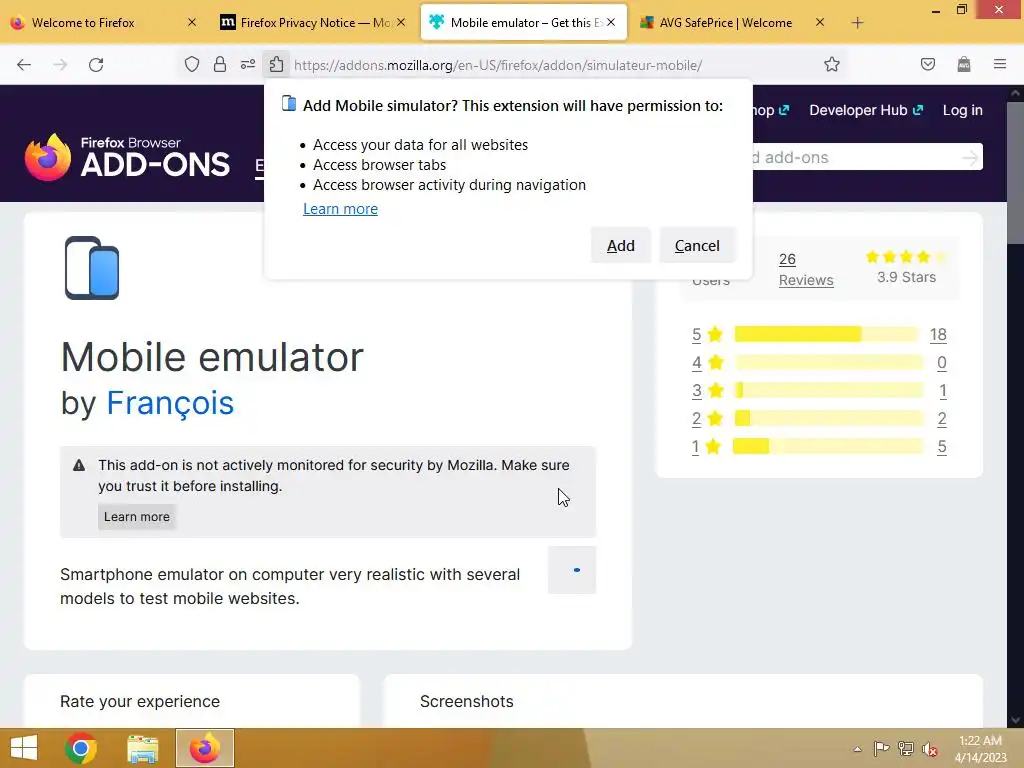Open the site permissions icon in the address bar
Viewport: 1024px width, 768px height.
click(x=248, y=65)
